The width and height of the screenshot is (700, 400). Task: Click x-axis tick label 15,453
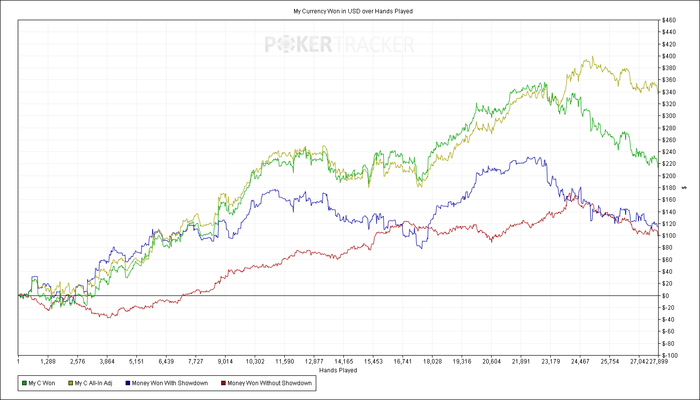coord(373,361)
